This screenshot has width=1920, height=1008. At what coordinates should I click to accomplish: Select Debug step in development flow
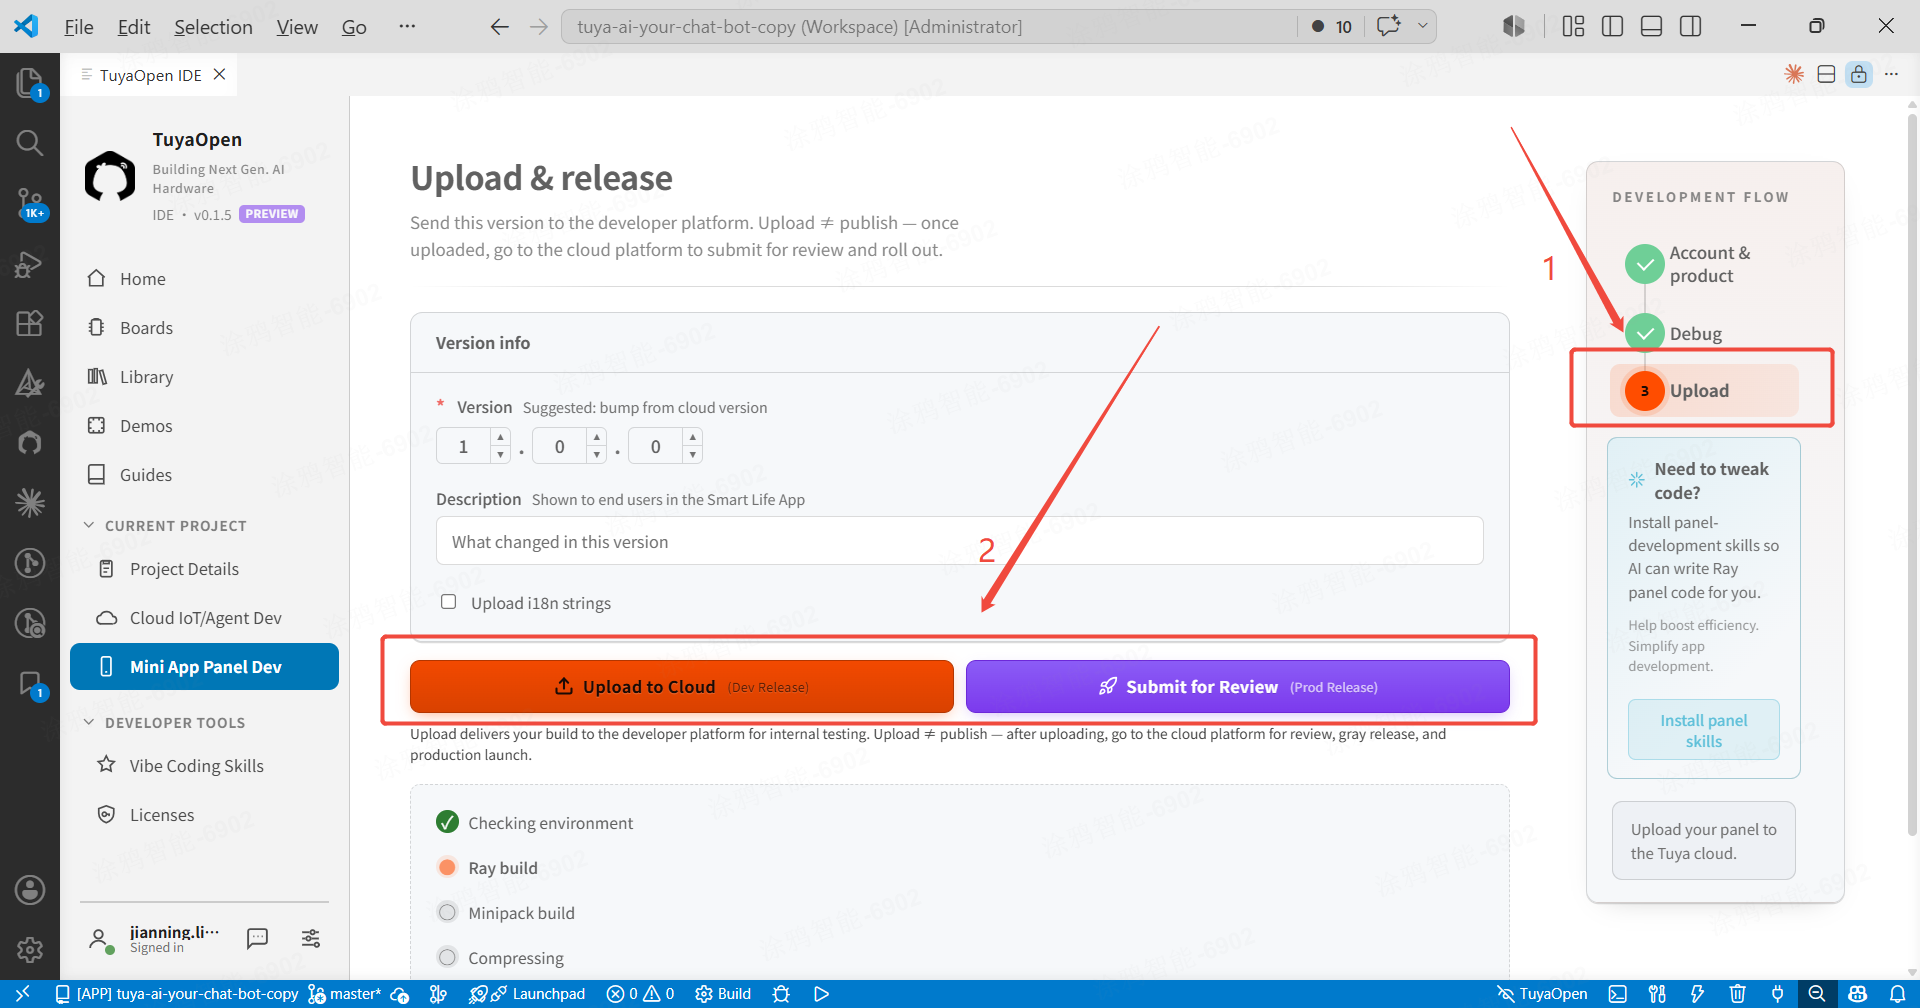pos(1675,333)
